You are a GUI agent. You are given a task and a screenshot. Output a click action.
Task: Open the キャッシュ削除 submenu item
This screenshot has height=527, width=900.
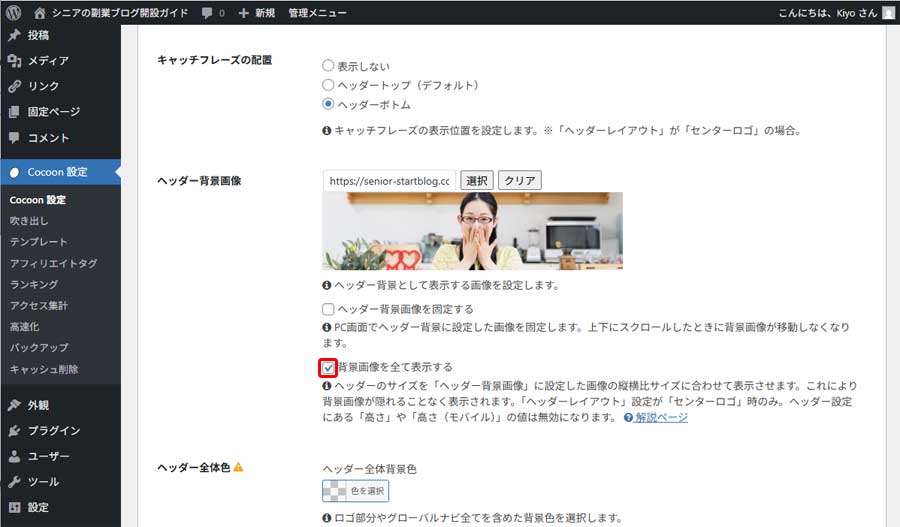click(x=44, y=369)
